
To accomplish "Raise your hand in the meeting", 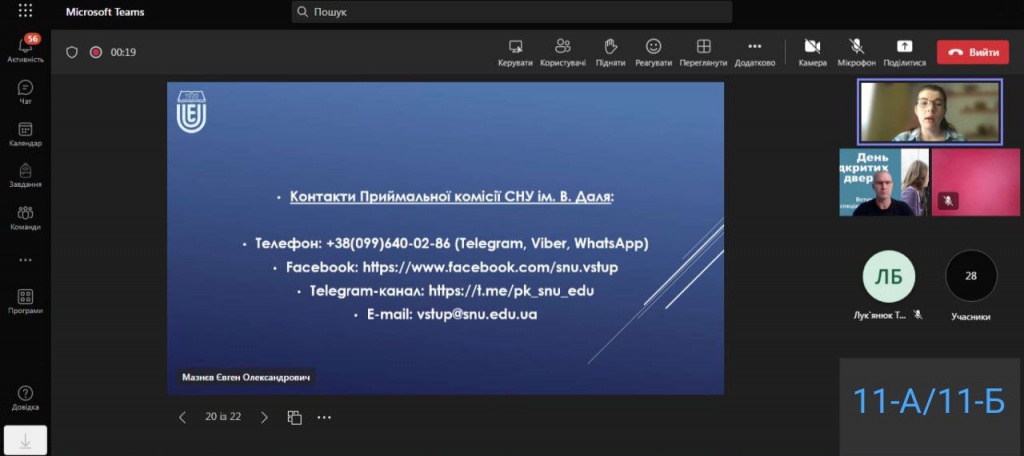I will pyautogui.click(x=610, y=51).
